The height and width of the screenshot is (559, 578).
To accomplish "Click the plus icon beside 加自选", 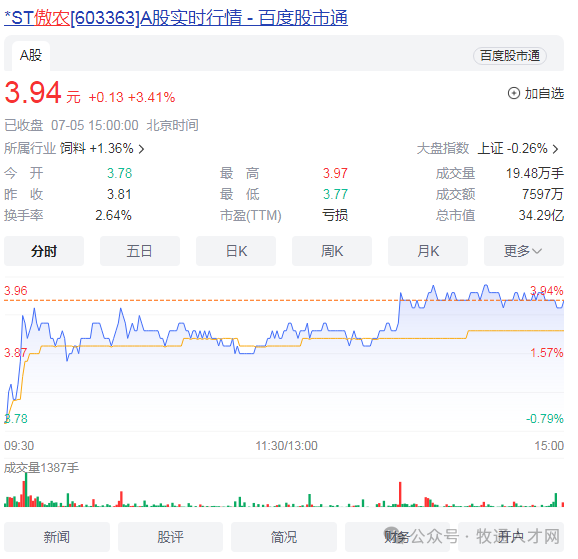I will click(x=514, y=93).
